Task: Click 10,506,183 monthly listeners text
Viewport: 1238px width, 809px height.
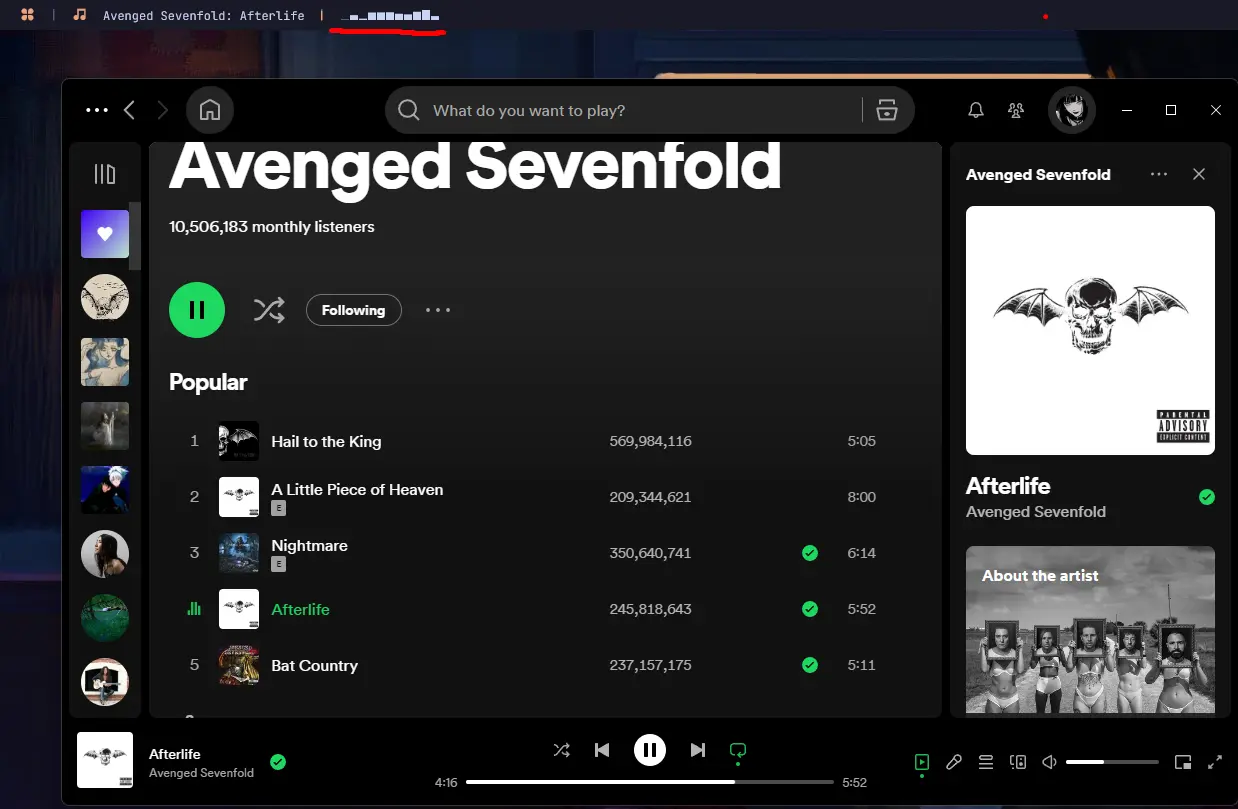Action: 272,227
